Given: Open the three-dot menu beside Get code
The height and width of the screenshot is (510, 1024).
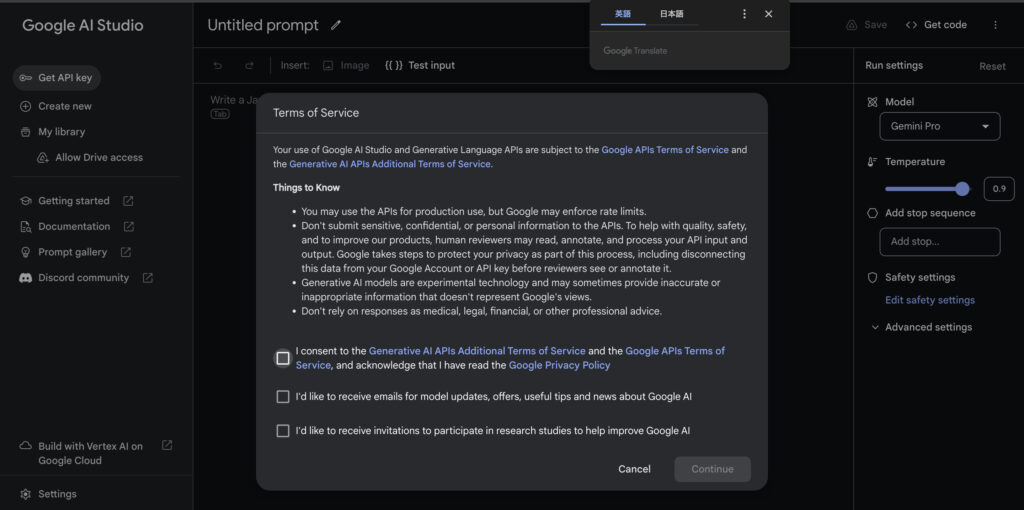Looking at the screenshot, I should pos(995,25).
